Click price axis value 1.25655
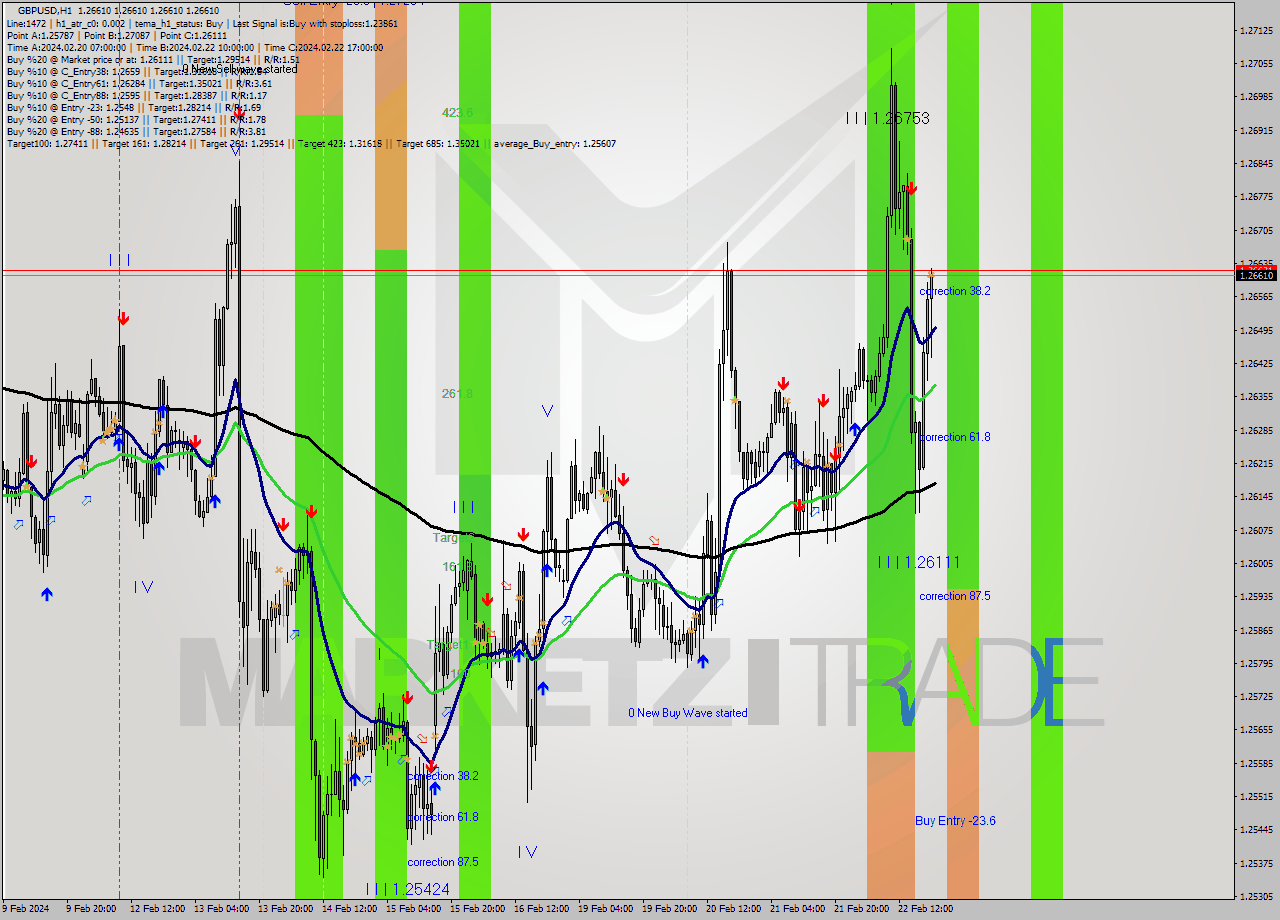The image size is (1280, 920). [x=1255, y=730]
